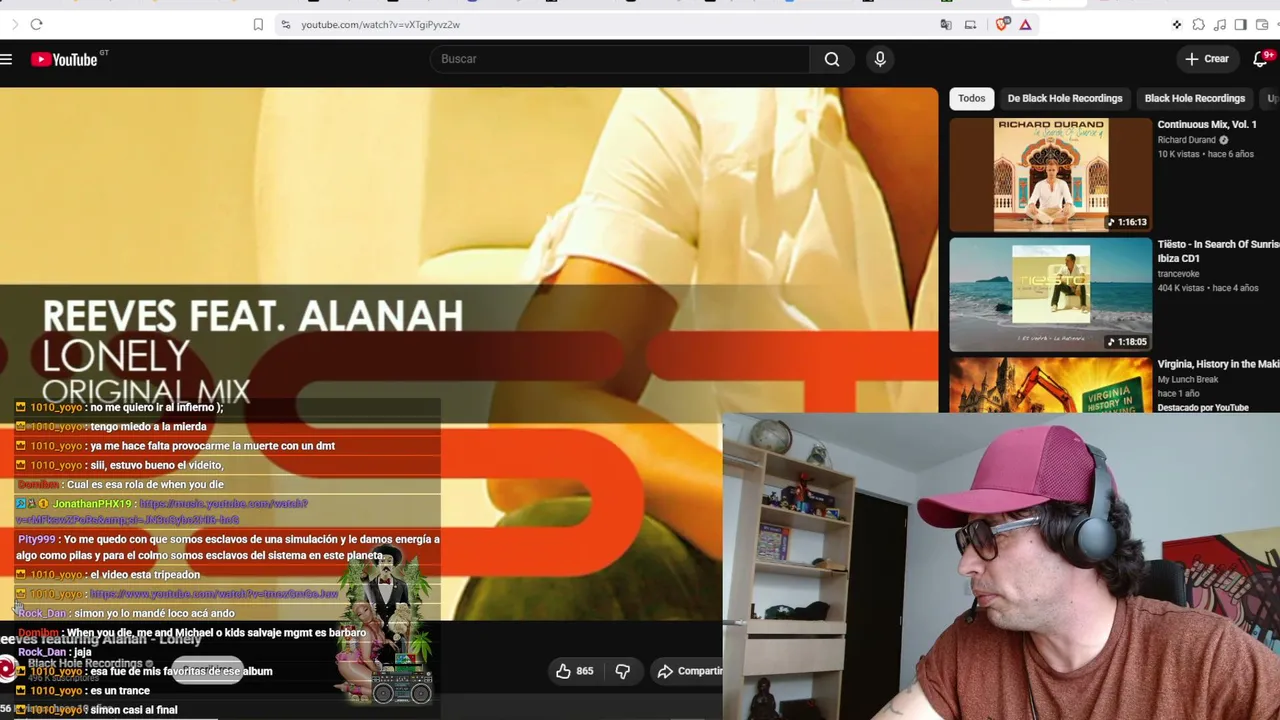Open the extensions puzzle-piece icon
The height and width of the screenshot is (720, 1280).
pyautogui.click(x=1198, y=24)
